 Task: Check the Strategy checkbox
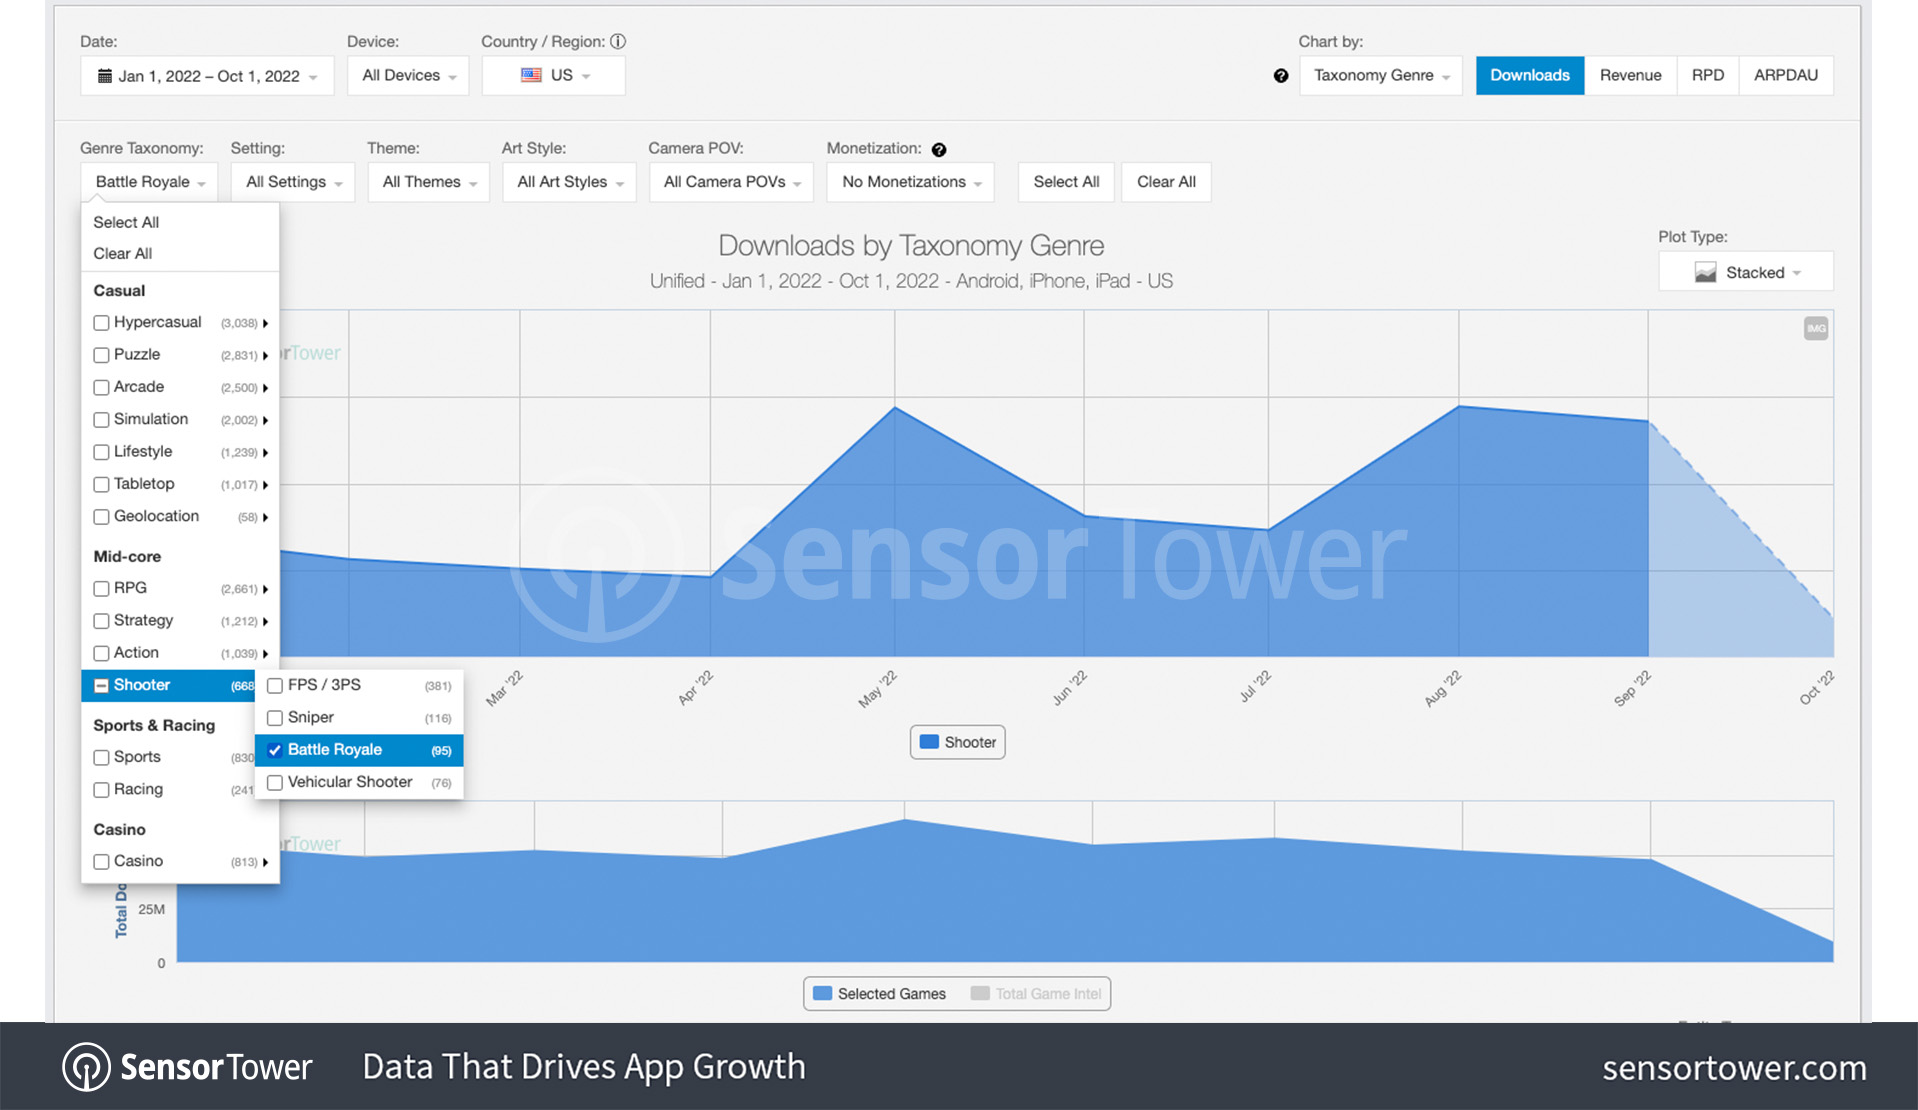(x=101, y=621)
